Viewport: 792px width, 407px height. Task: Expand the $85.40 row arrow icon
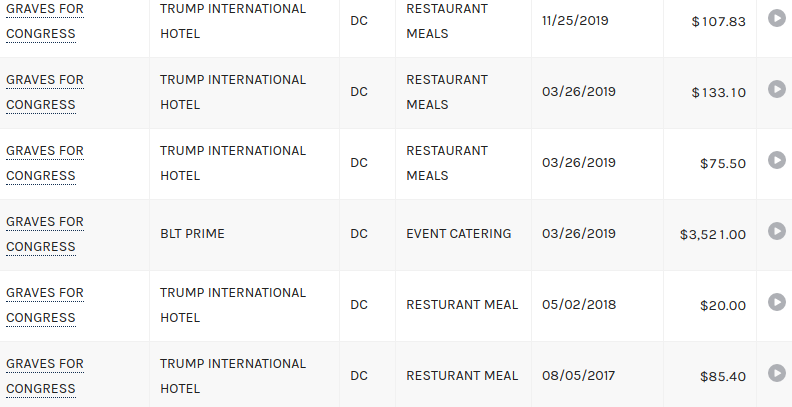[776, 374]
